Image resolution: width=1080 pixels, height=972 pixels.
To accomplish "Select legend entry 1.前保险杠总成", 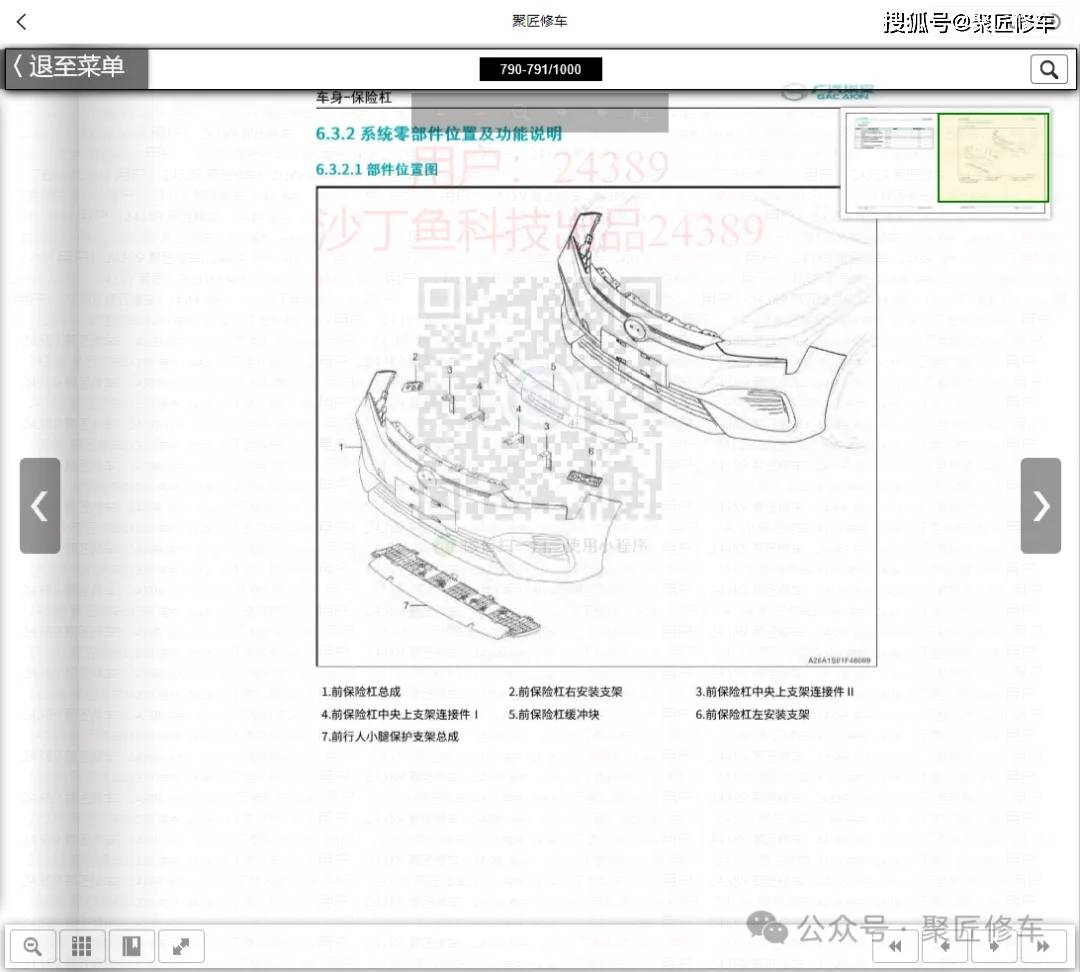I will coord(361,692).
